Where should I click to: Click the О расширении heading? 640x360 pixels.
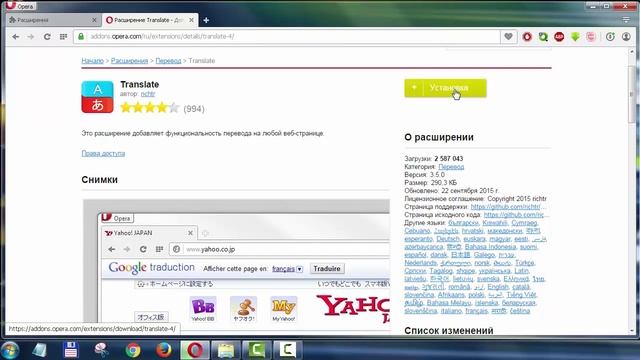(x=439, y=137)
